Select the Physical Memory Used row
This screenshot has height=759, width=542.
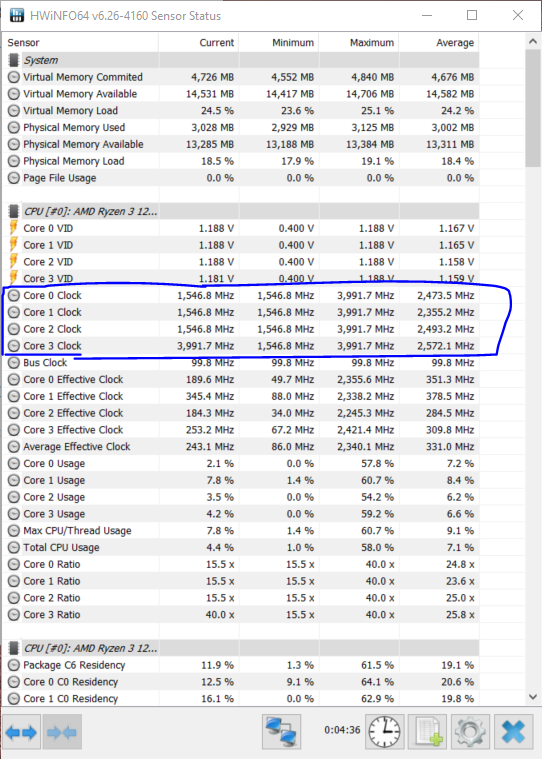pos(241,127)
